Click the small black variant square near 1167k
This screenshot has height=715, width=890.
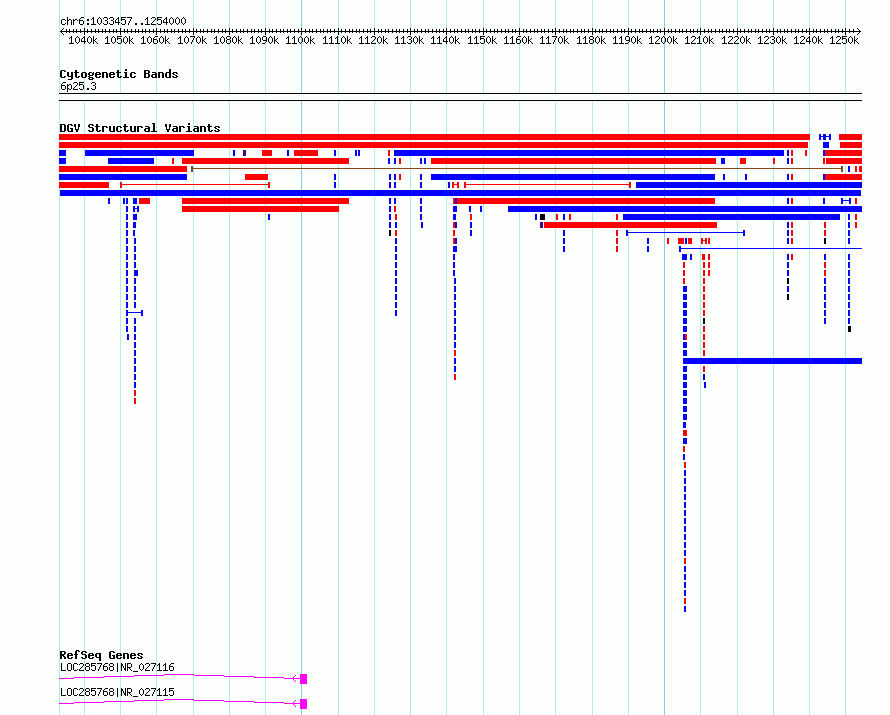[543, 217]
